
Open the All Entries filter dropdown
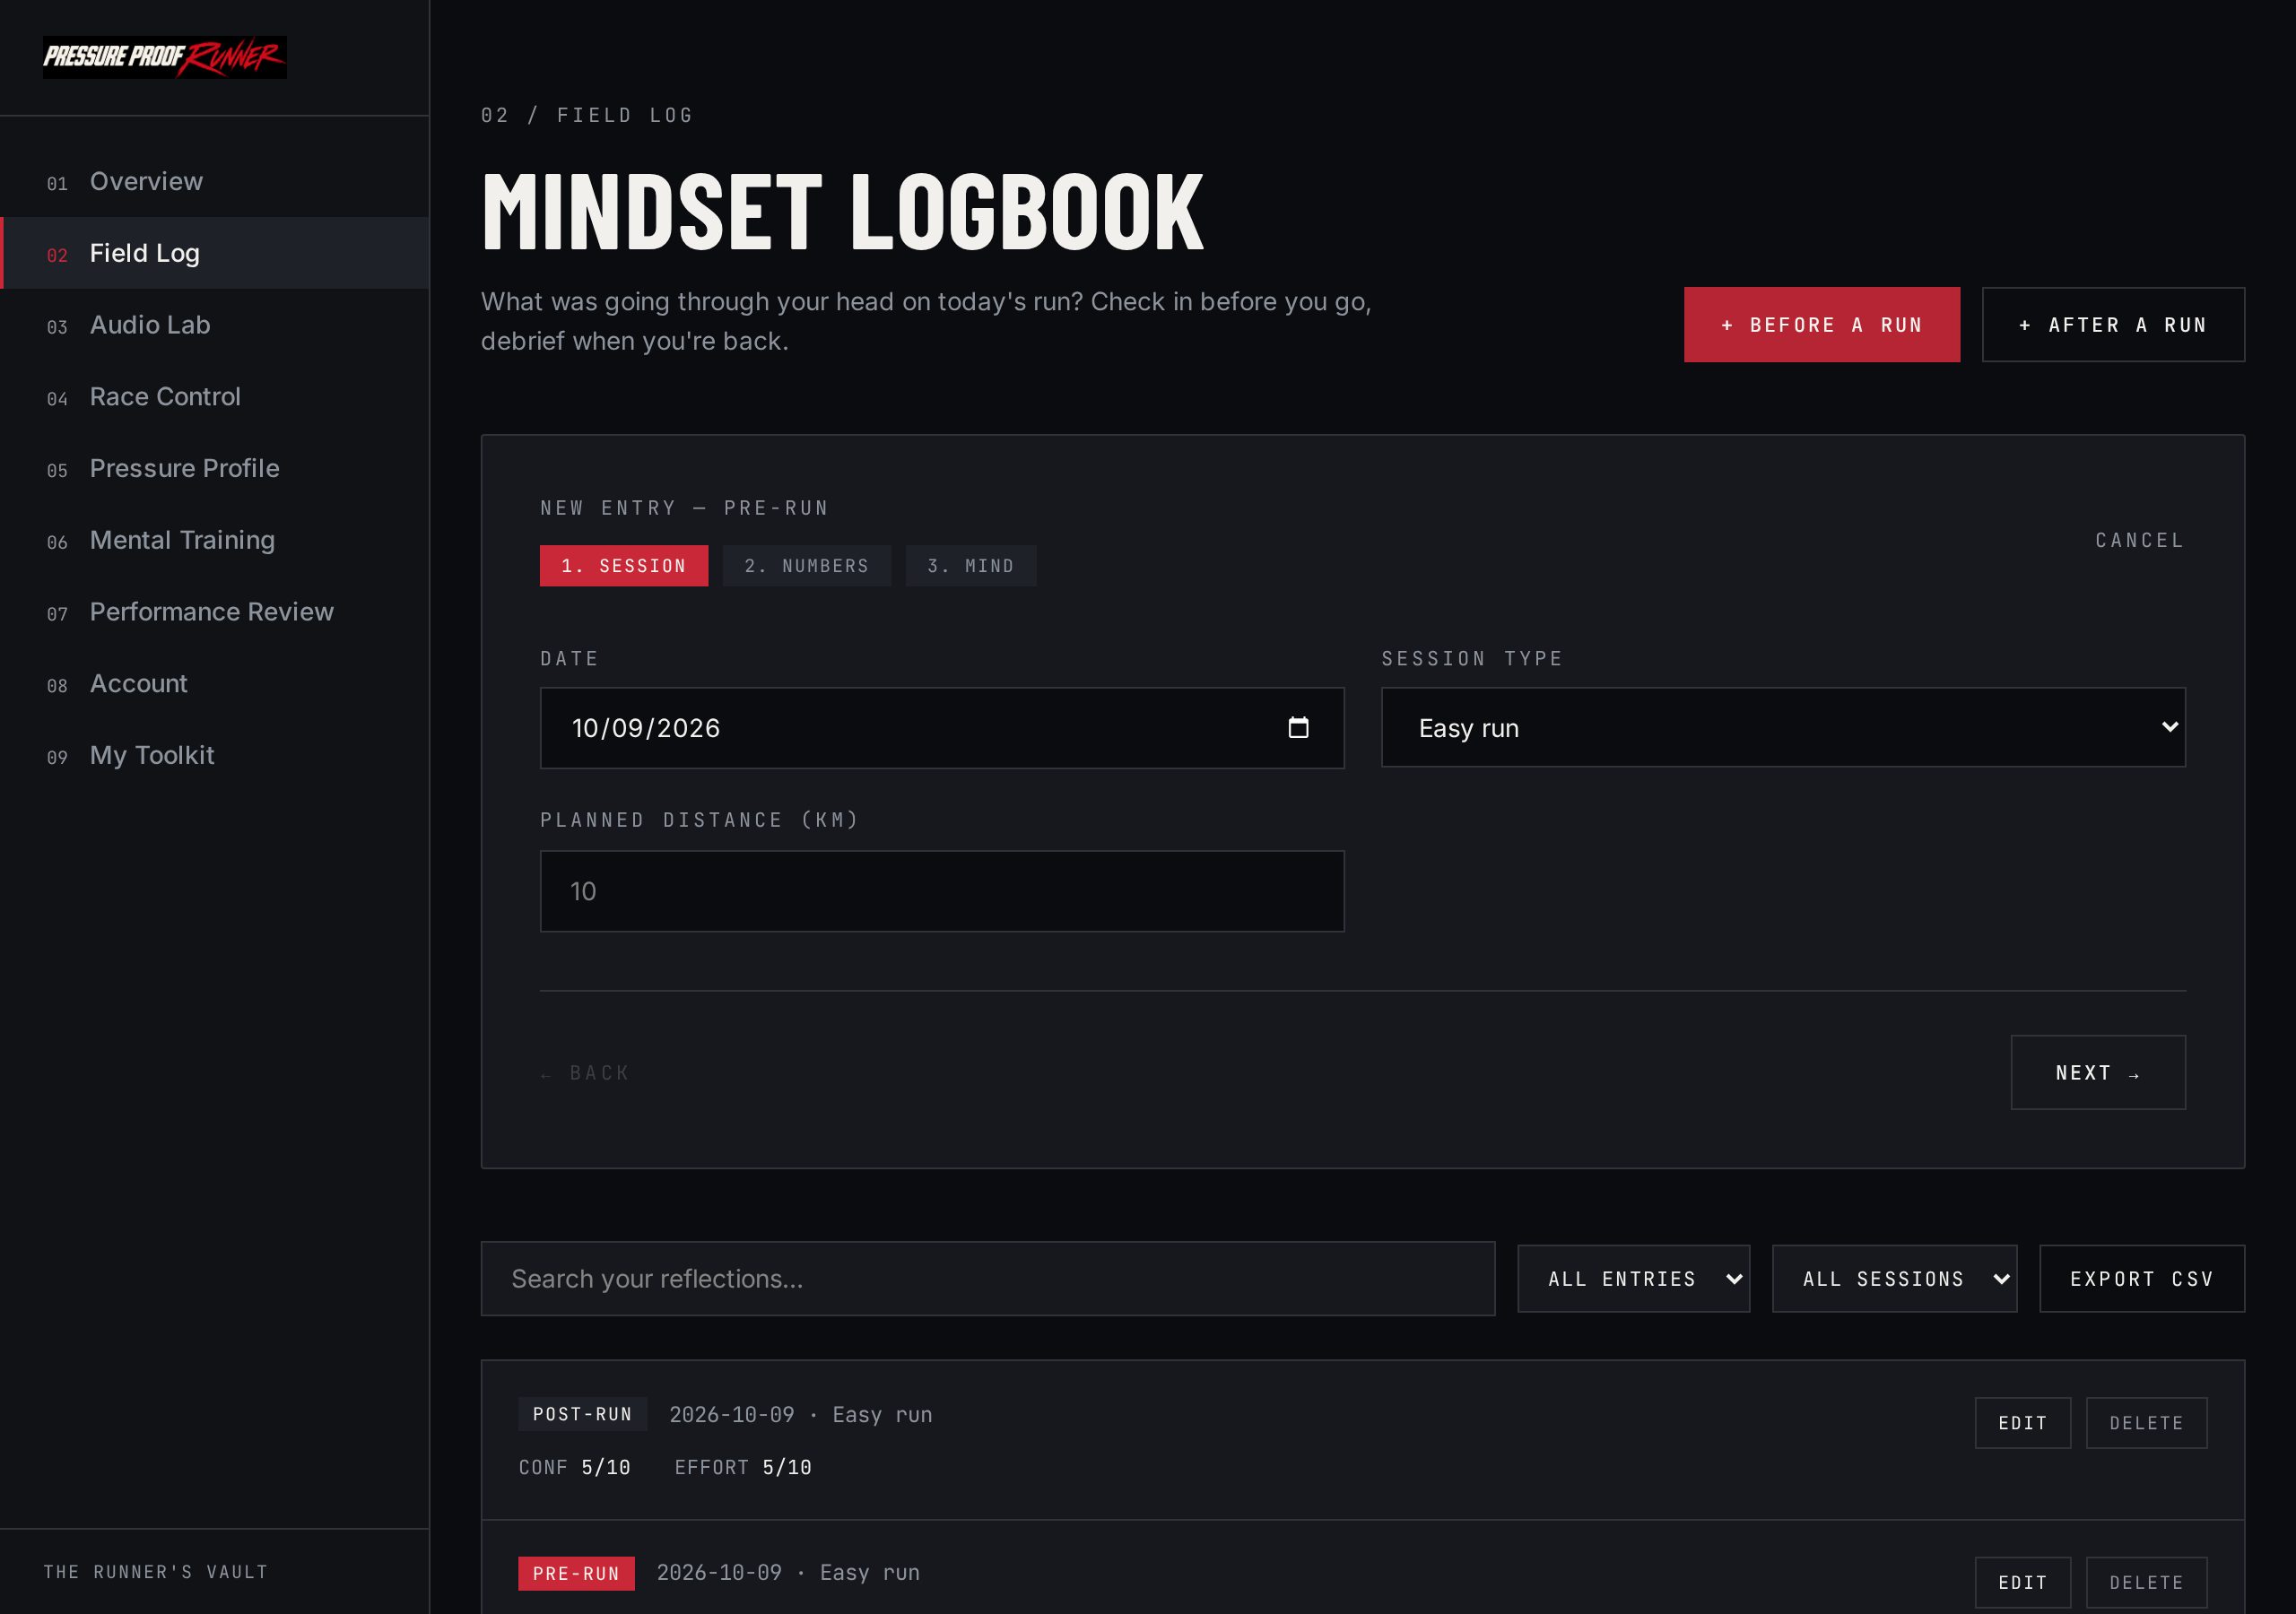[1633, 1279]
